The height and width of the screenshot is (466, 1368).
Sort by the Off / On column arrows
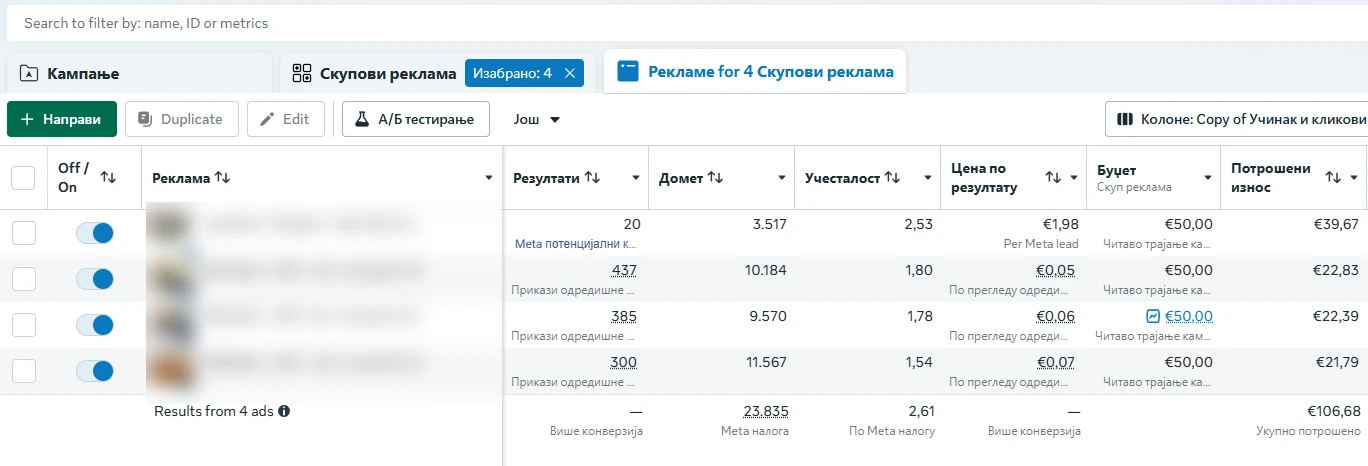(108, 178)
